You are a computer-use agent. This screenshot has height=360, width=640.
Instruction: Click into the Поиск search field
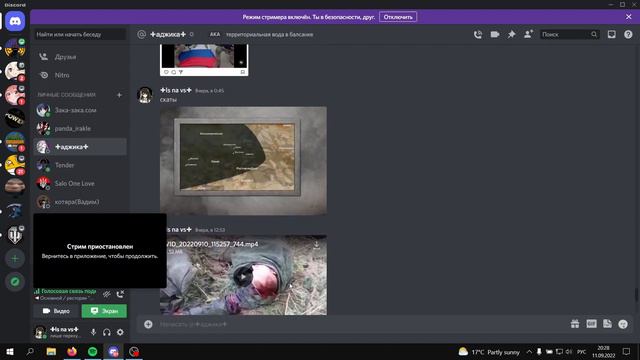[569, 35]
